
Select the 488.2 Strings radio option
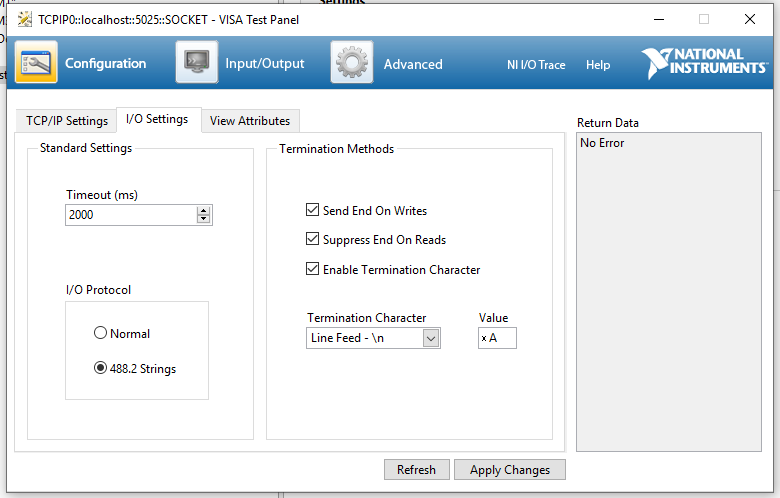(100, 368)
